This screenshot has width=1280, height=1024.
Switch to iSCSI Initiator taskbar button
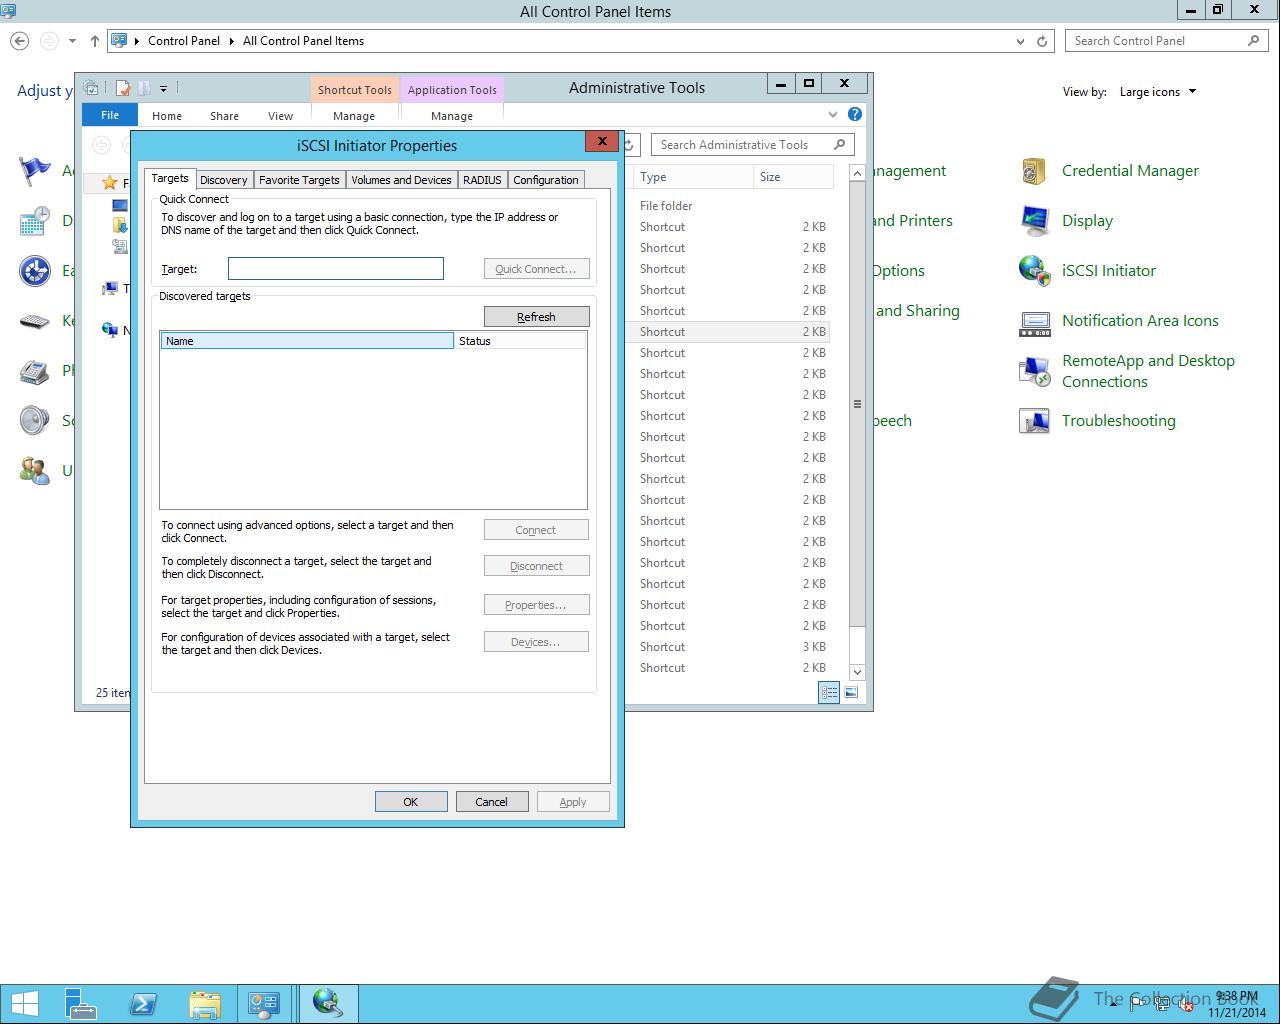click(327, 1003)
